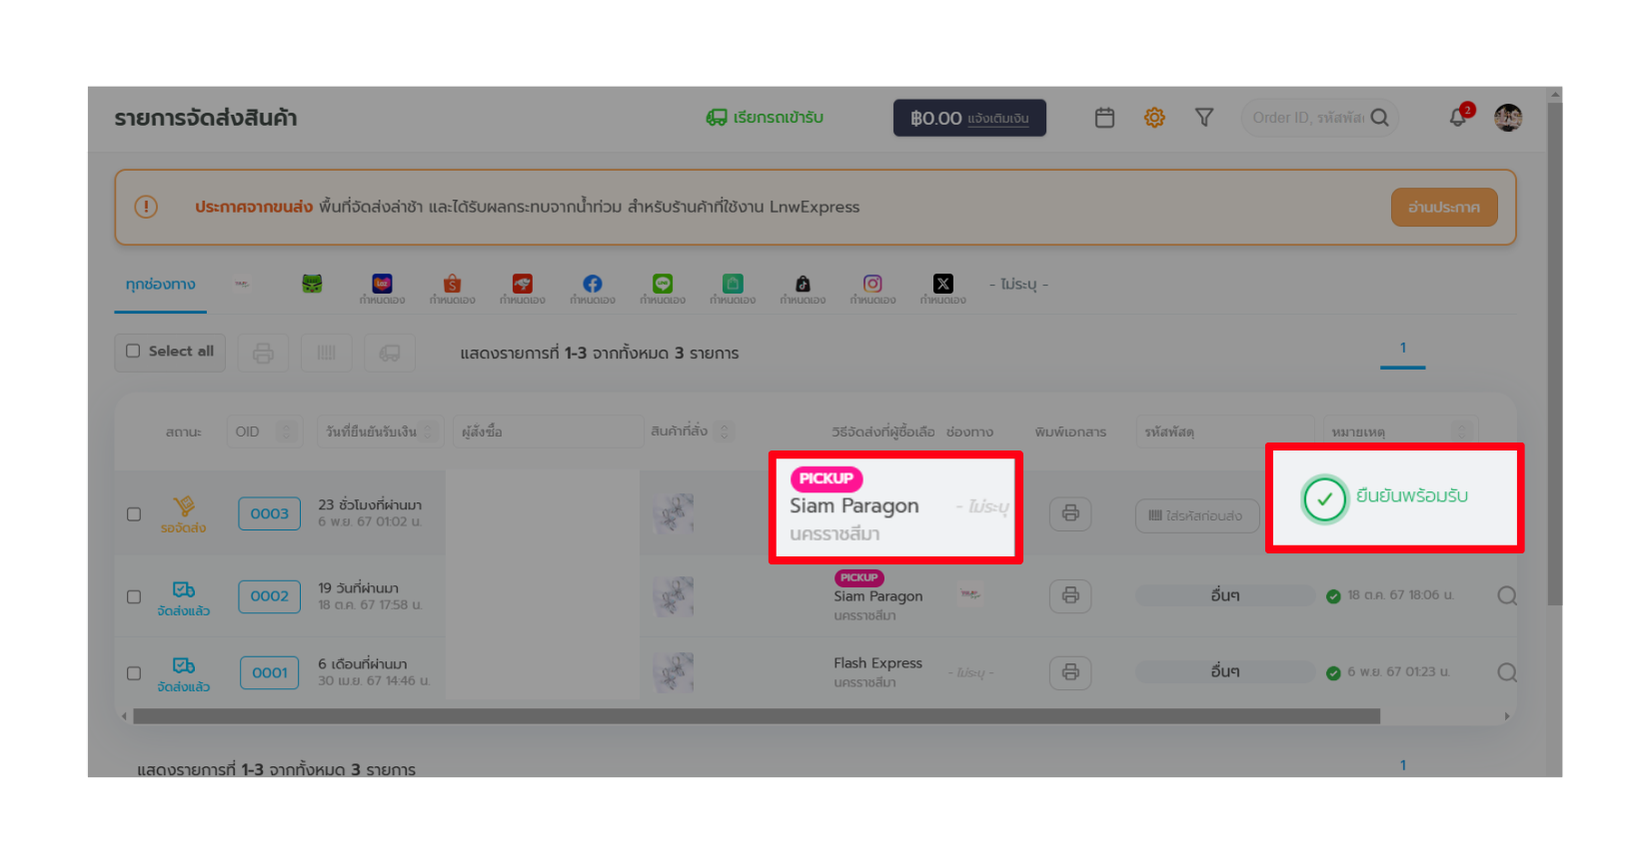Filter orders by TikTok channel icon
This screenshot has height=863, width=1650.
pyautogui.click(x=802, y=285)
